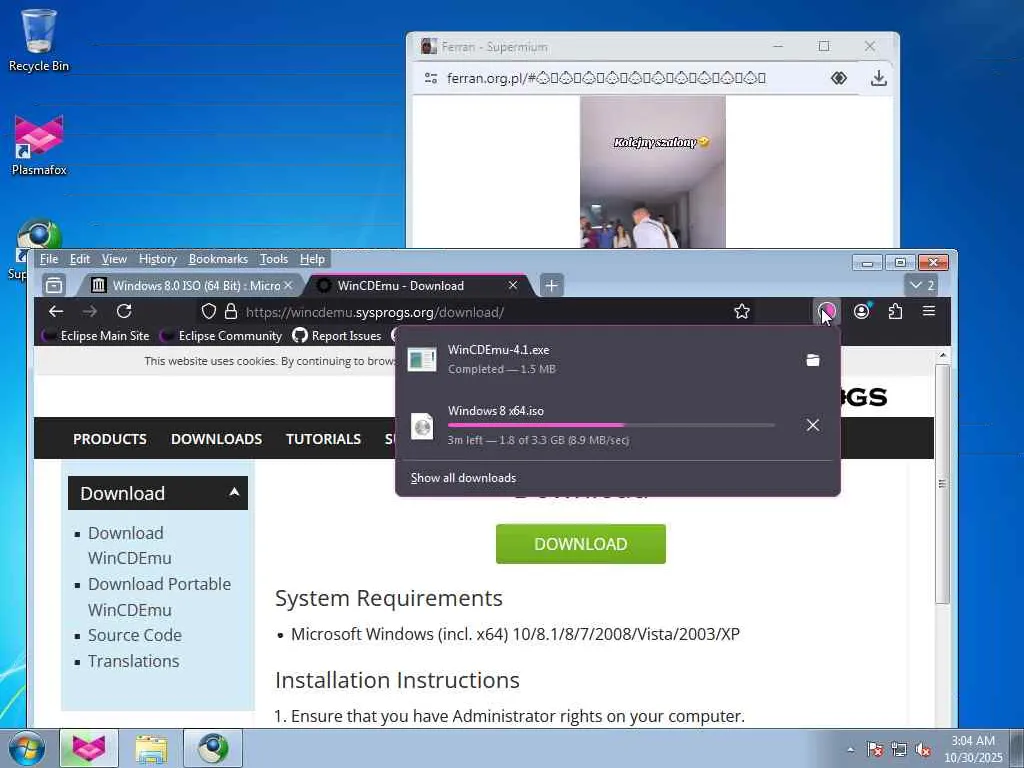
Task: Click Download WinCDEmu sidebar link
Action: 129,545
